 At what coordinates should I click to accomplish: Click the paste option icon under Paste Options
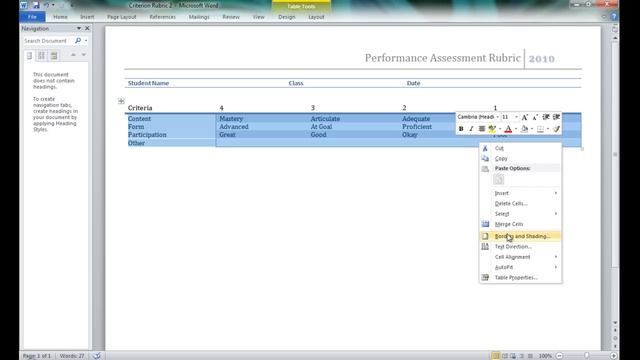[498, 179]
